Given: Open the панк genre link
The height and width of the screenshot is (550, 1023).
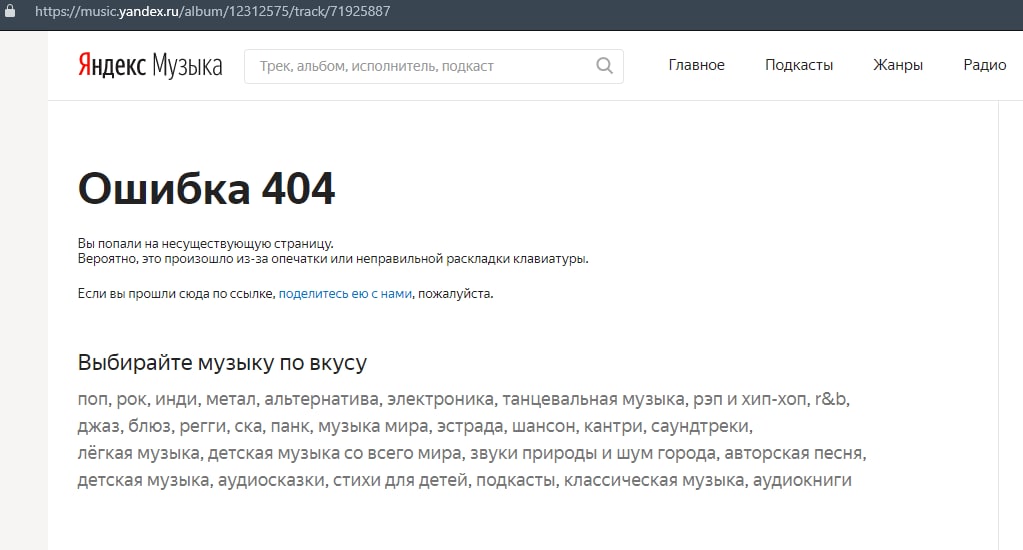Looking at the screenshot, I should (290, 427).
